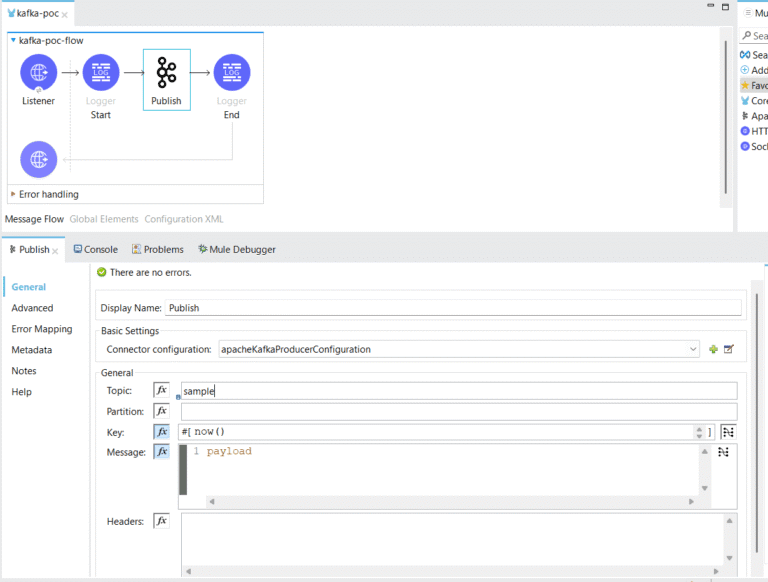Image resolution: width=768 pixels, height=582 pixels.
Task: Maximize the editor pane
Action: click(x=725, y=6)
